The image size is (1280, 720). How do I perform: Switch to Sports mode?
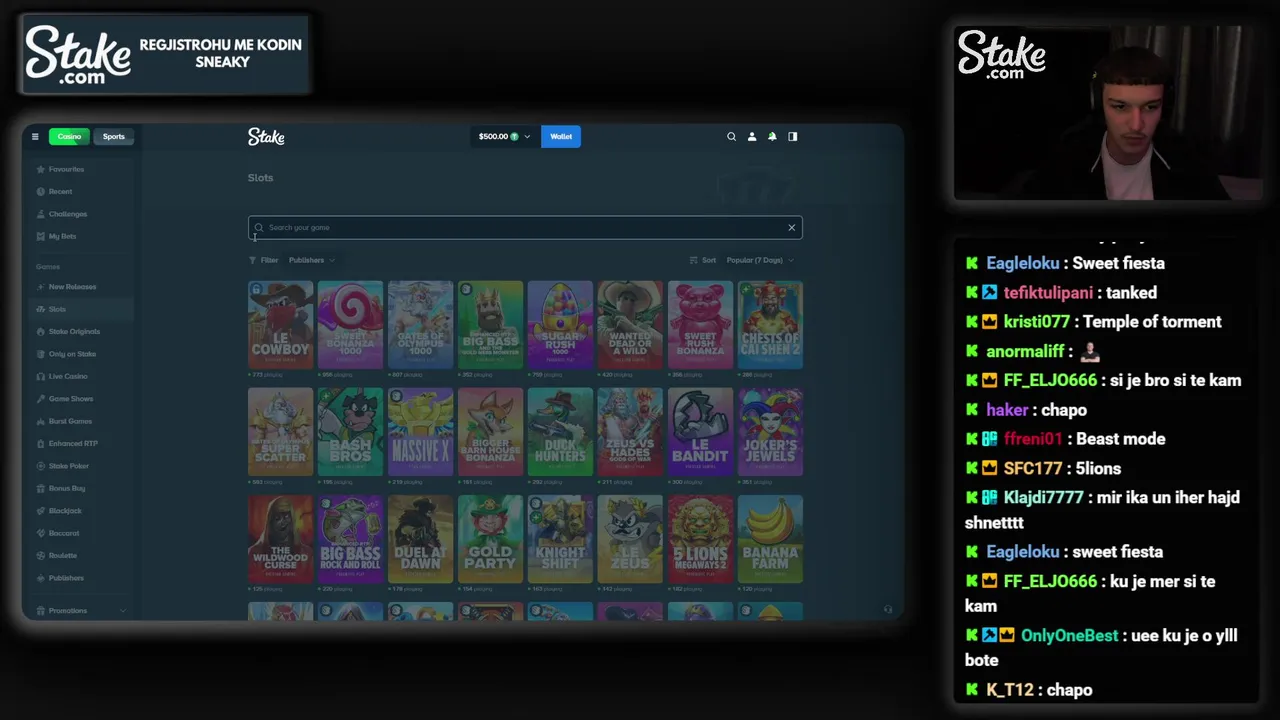114,137
